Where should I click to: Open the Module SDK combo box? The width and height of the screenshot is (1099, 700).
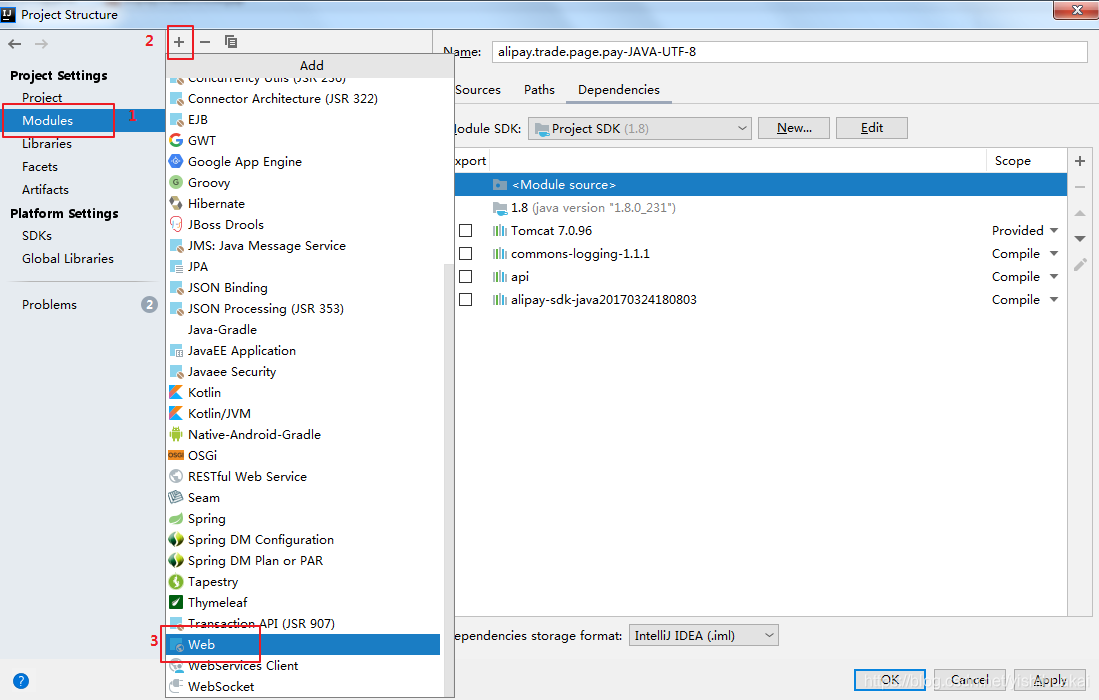pos(639,129)
